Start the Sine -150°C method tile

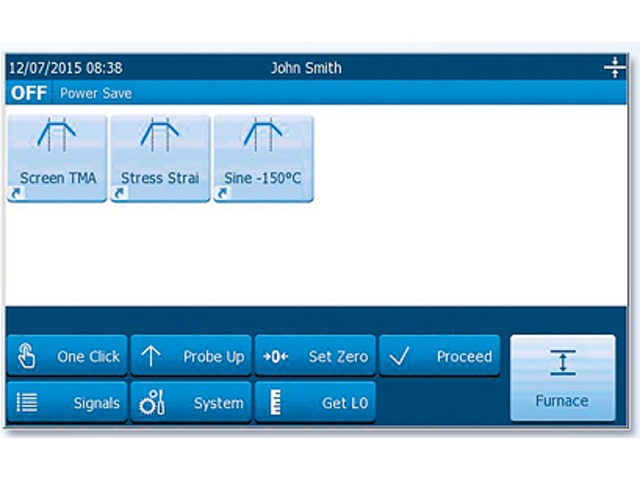263,158
